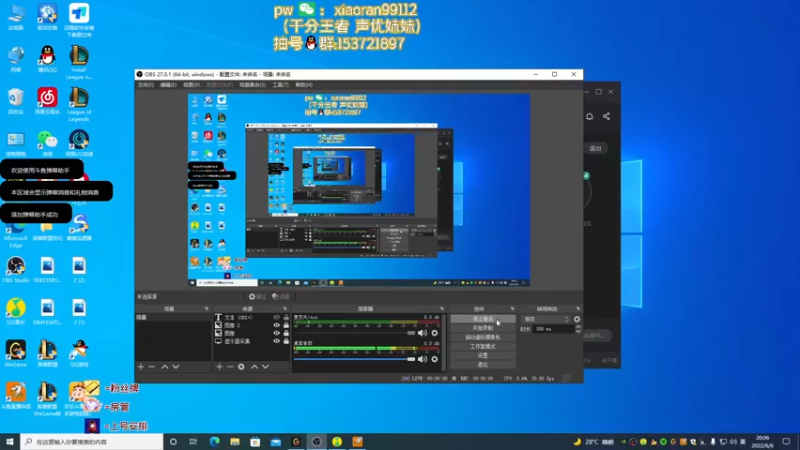Click the Windows Start button
Viewport: 800px width, 450px height.
tap(10, 442)
